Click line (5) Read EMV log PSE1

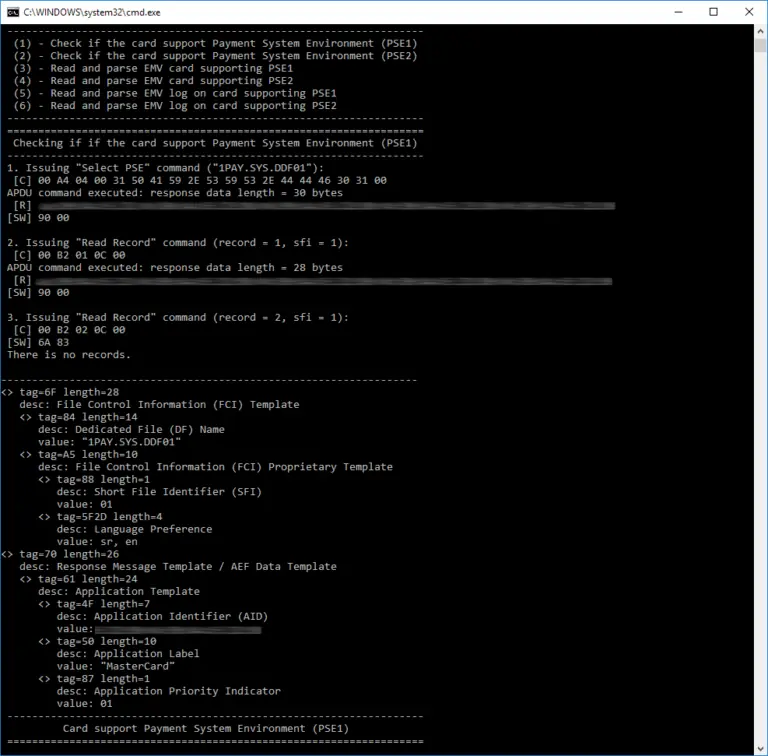point(175,94)
